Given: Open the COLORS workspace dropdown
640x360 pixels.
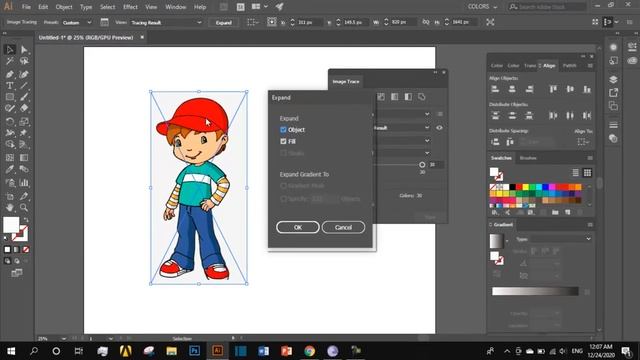Looking at the screenshot, I should (482, 7).
